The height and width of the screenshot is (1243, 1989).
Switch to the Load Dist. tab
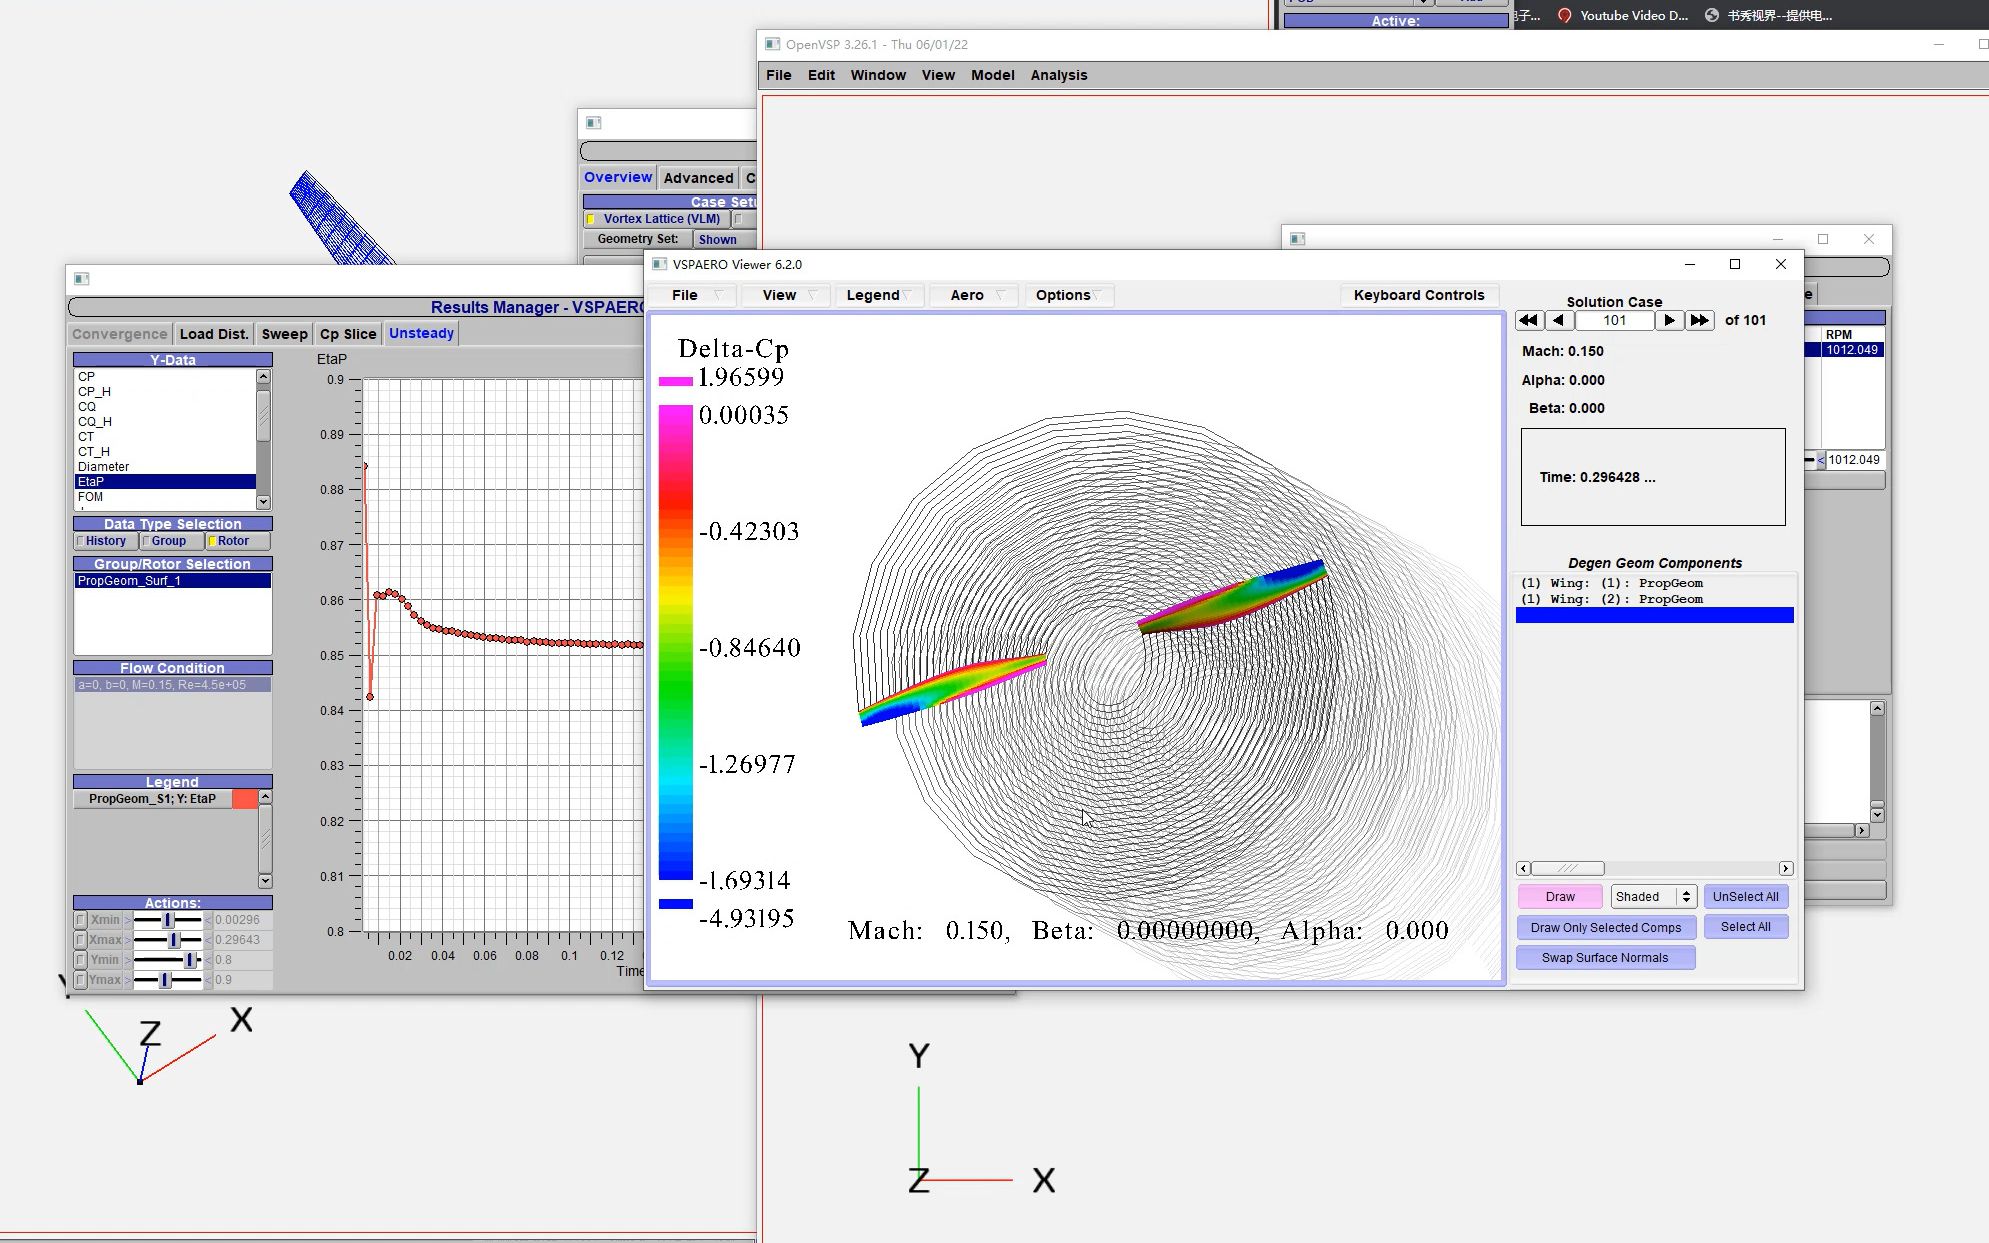click(x=214, y=334)
